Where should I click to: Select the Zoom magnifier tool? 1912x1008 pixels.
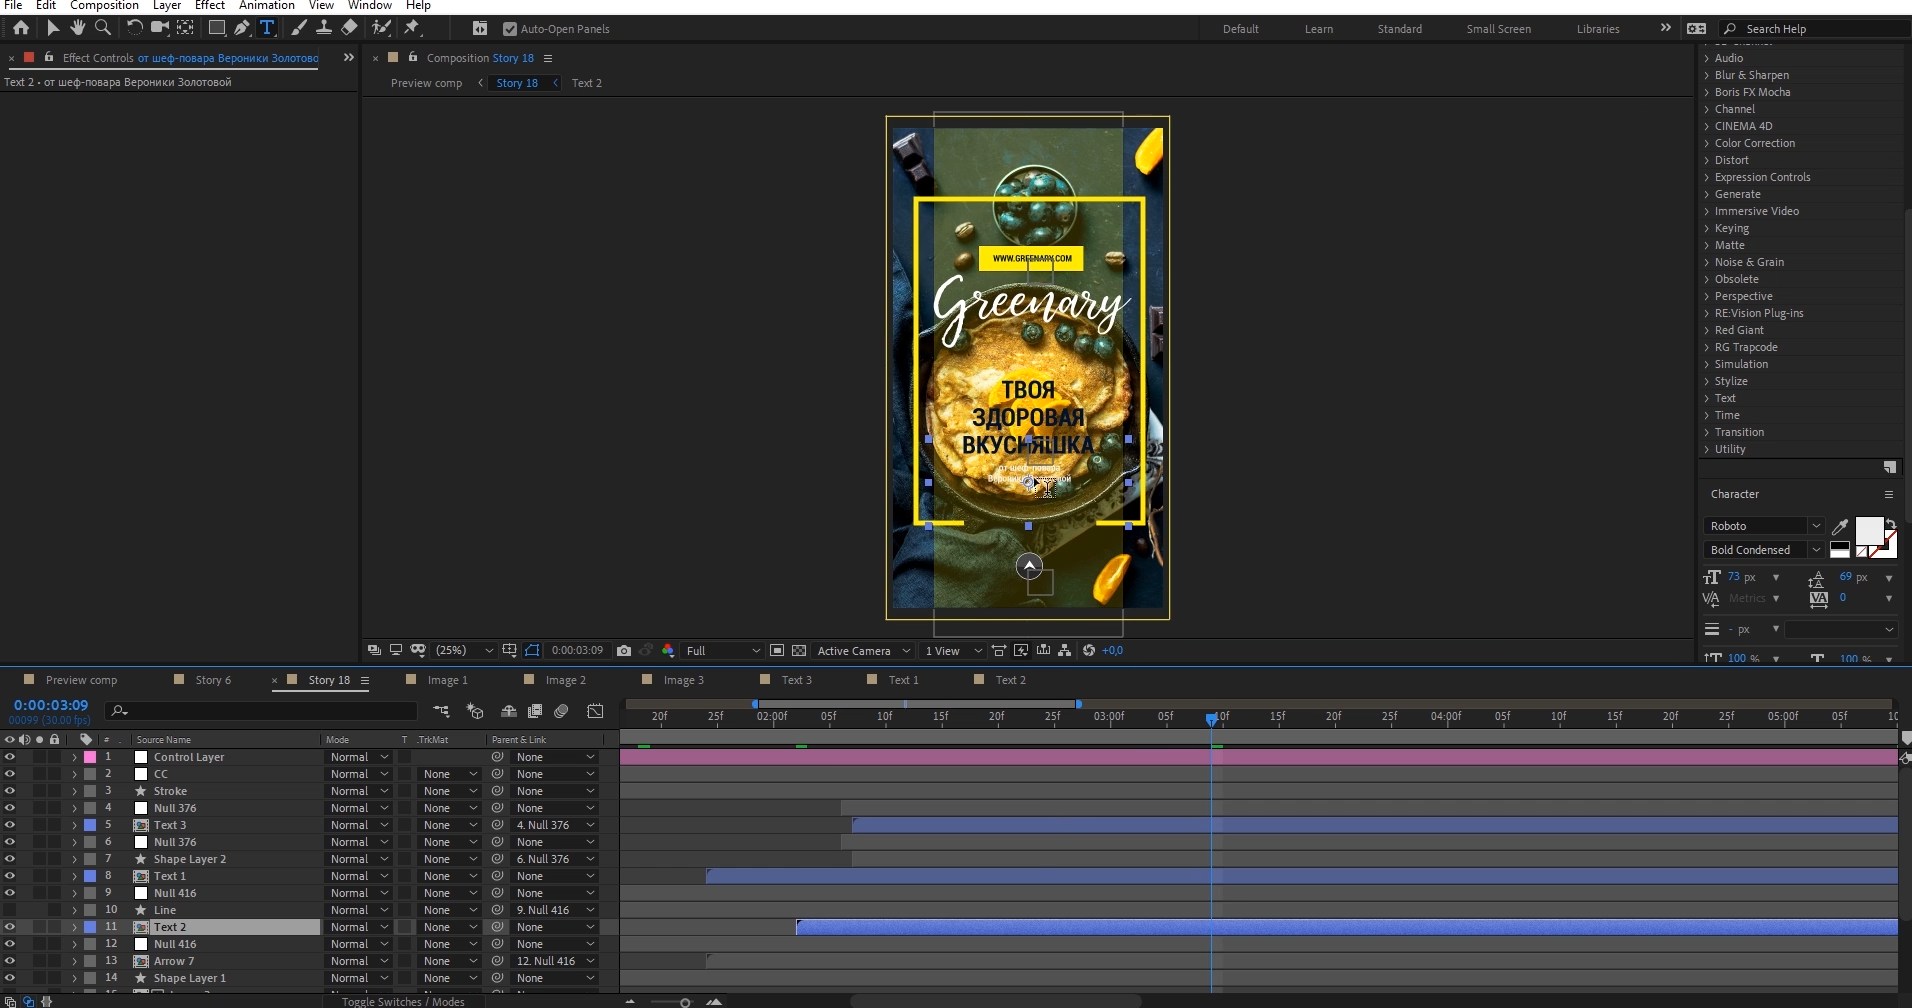(102, 28)
